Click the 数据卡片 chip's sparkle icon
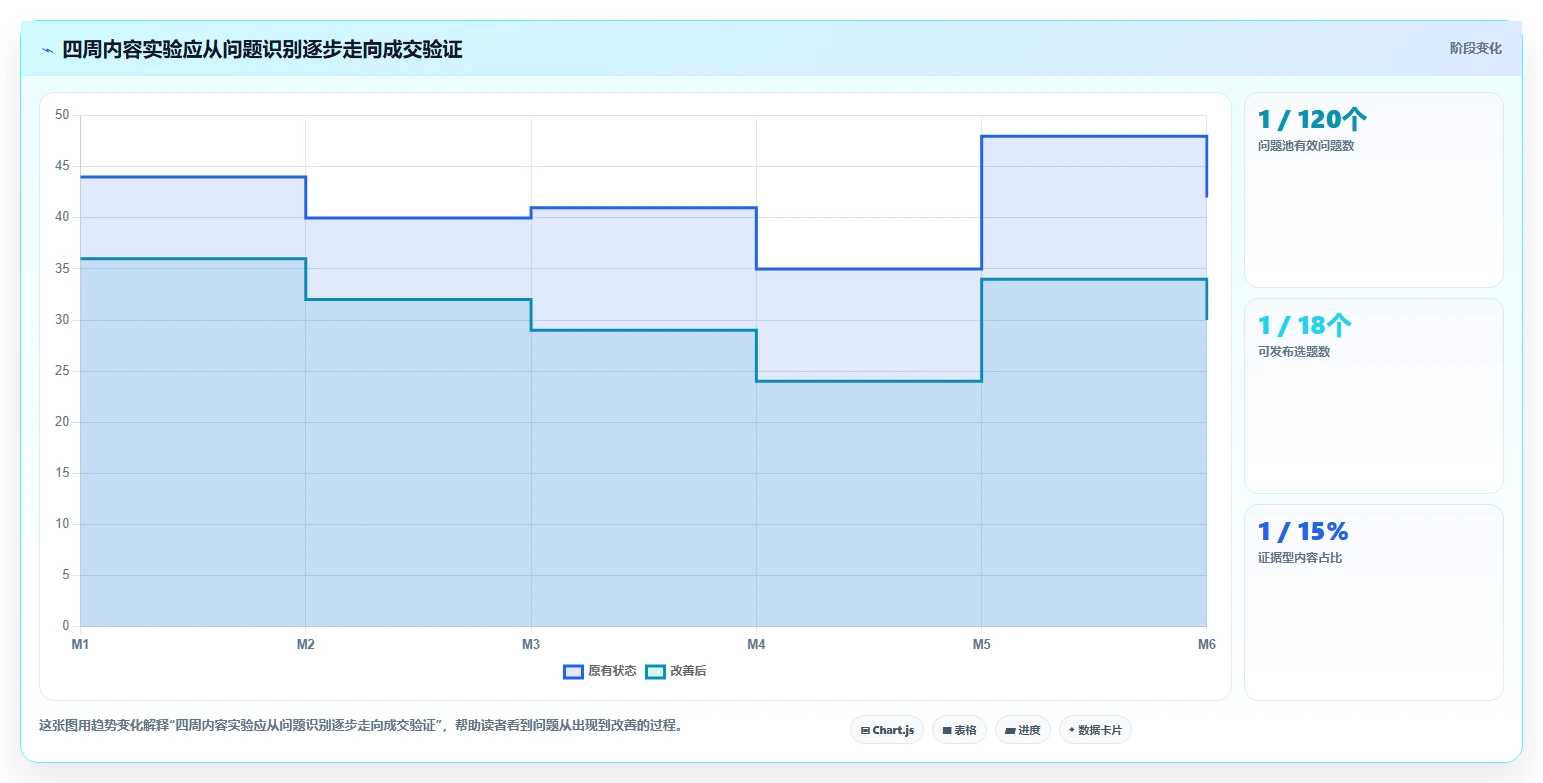Screen dimensions: 1543x783 tap(1072, 730)
